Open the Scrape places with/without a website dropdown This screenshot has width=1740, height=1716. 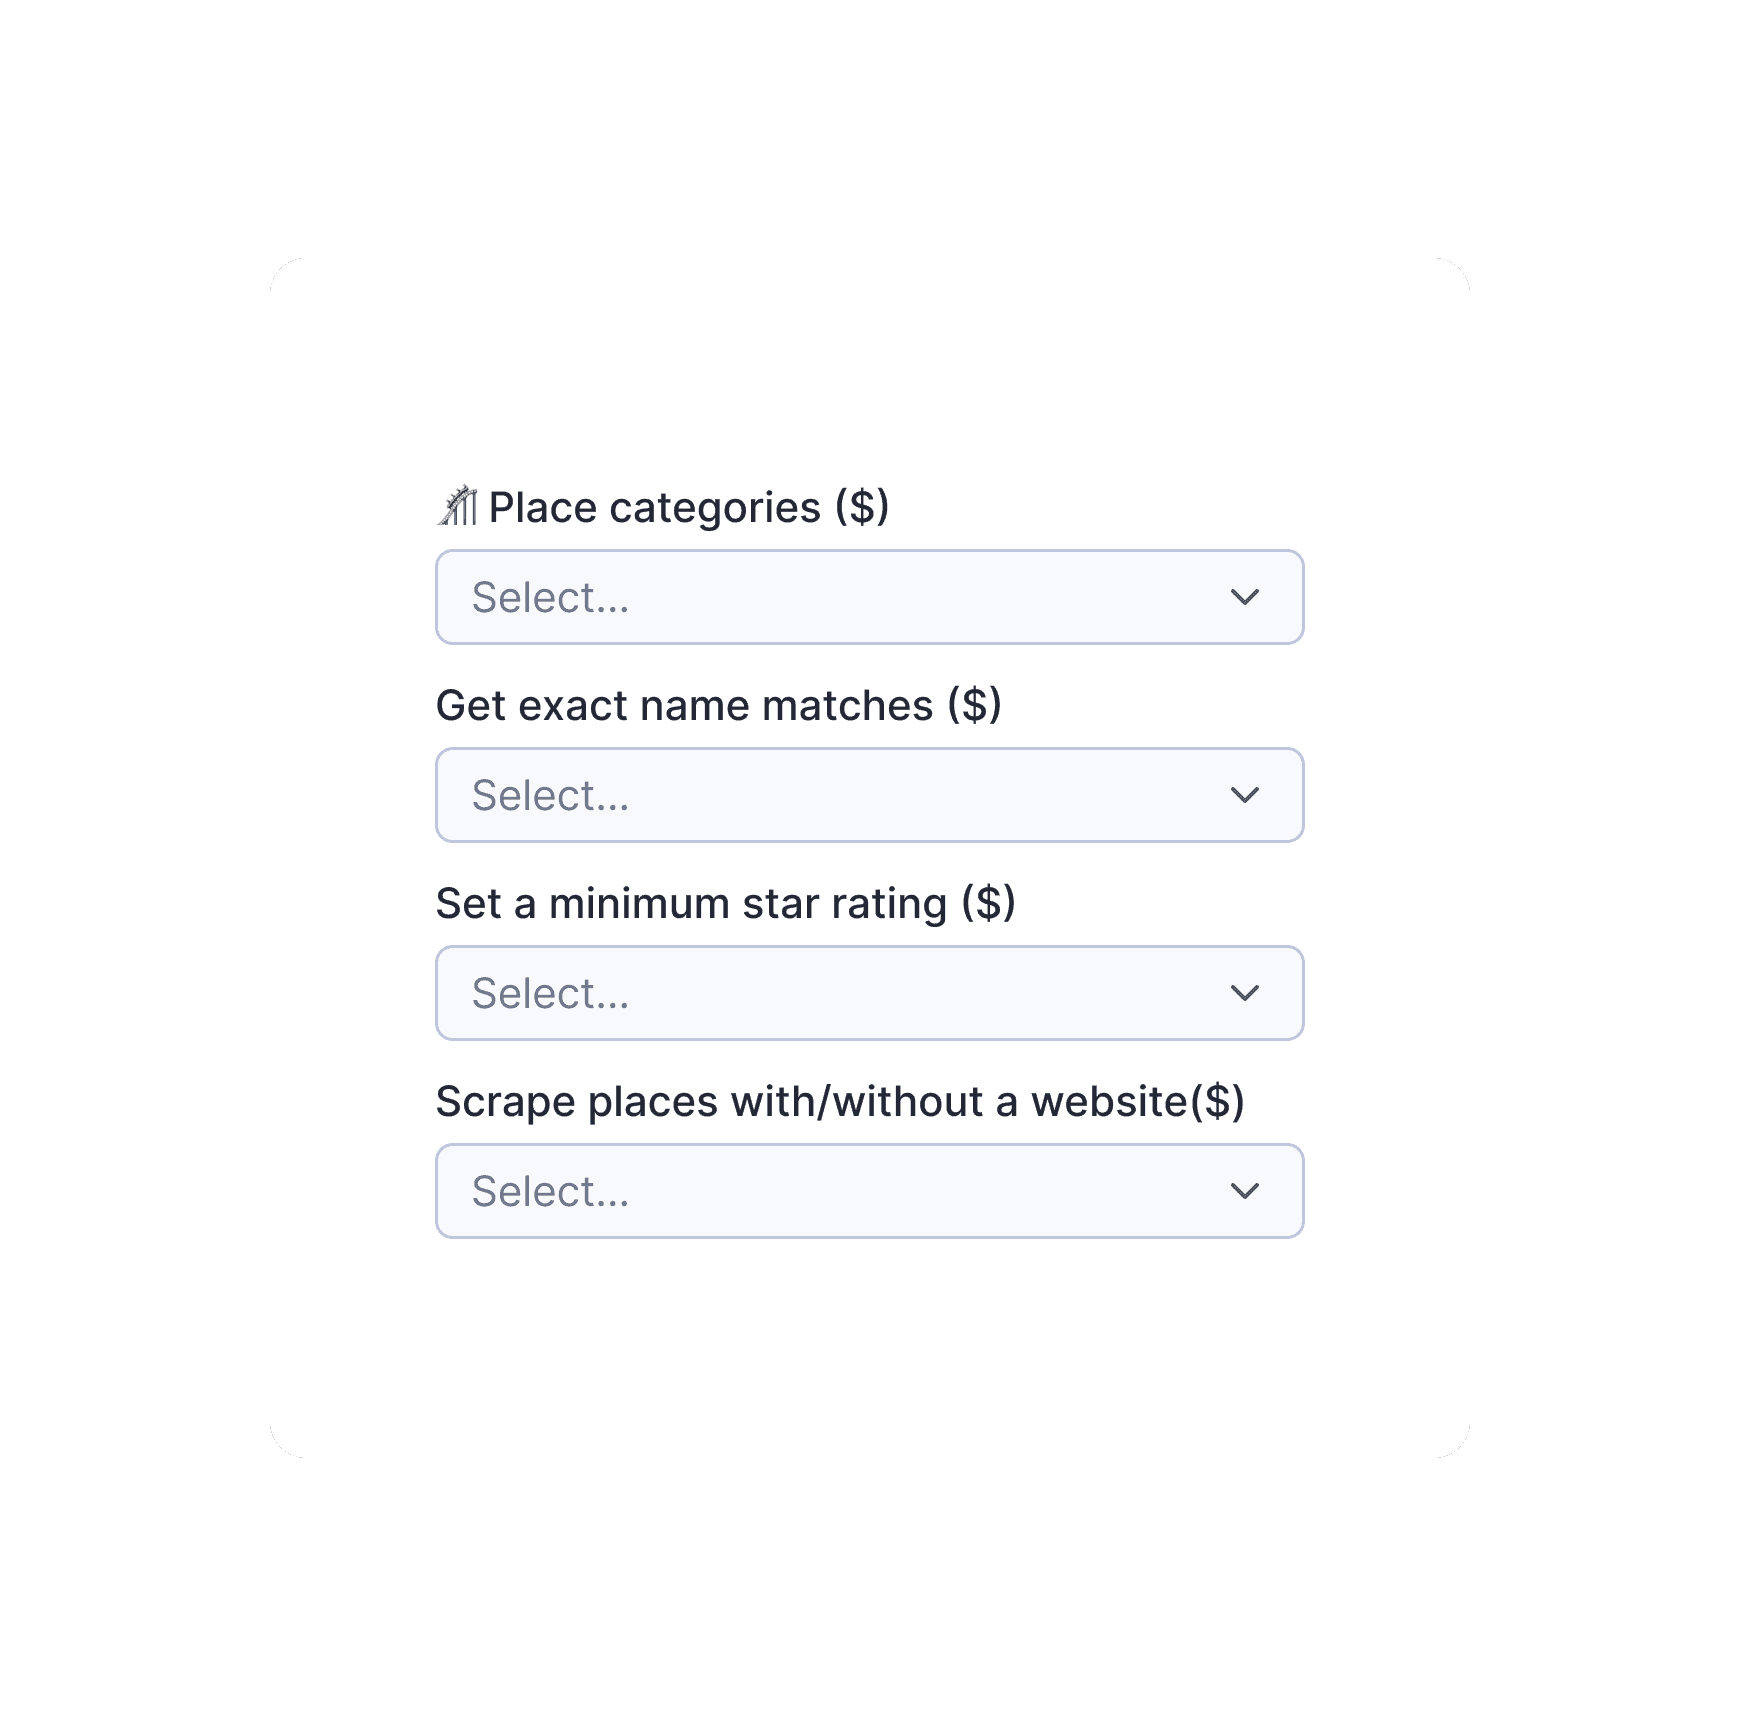[x=868, y=1191]
